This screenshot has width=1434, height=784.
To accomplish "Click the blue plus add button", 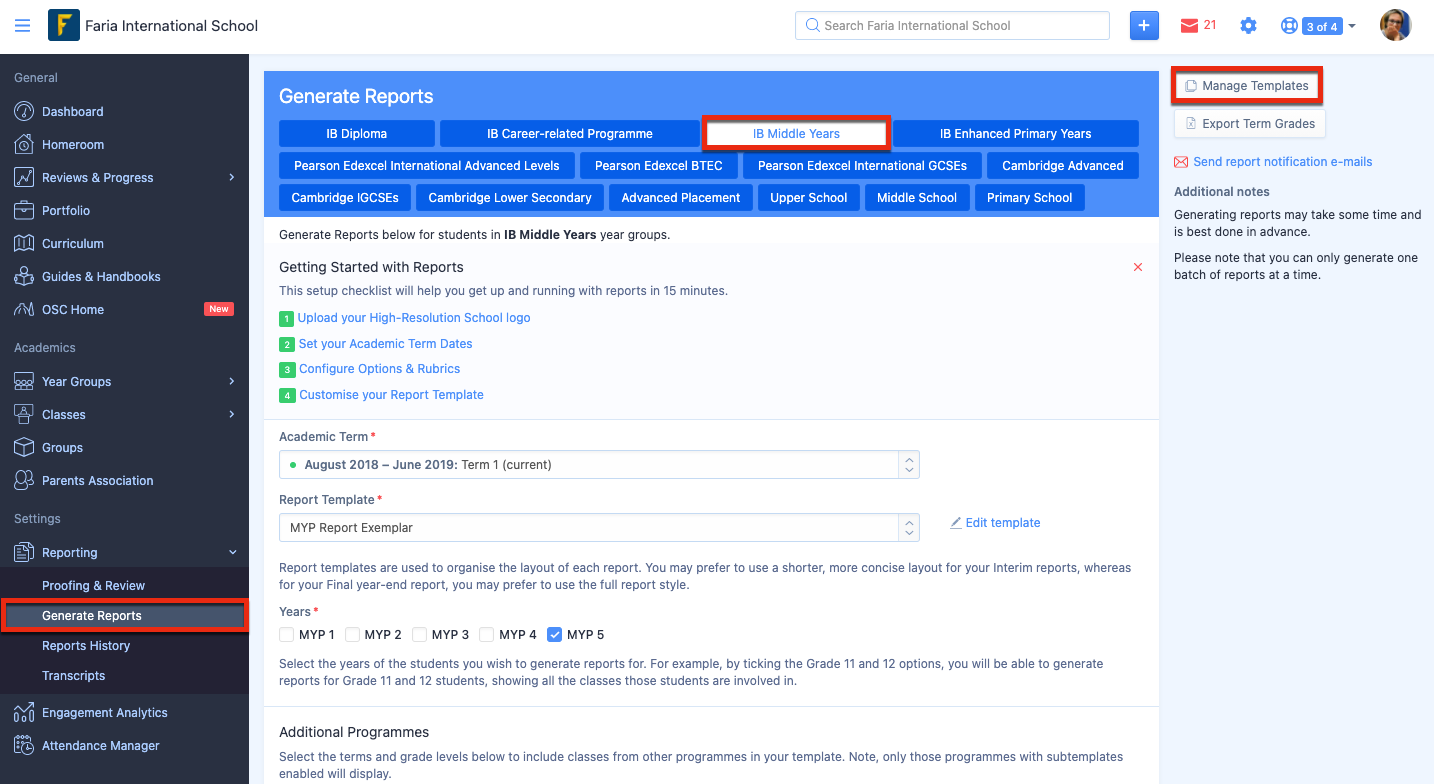I will [x=1144, y=25].
